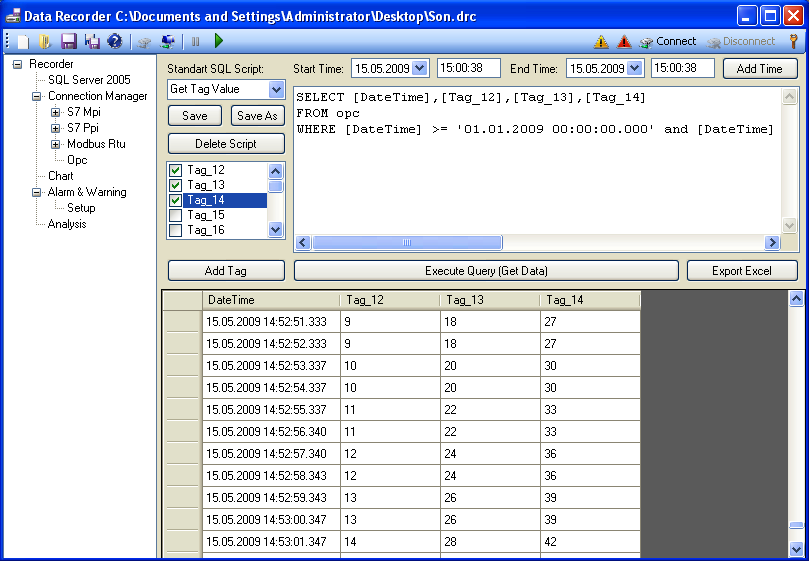
Task: Click the Data Recorder title bar app icon
Action: 13,16
